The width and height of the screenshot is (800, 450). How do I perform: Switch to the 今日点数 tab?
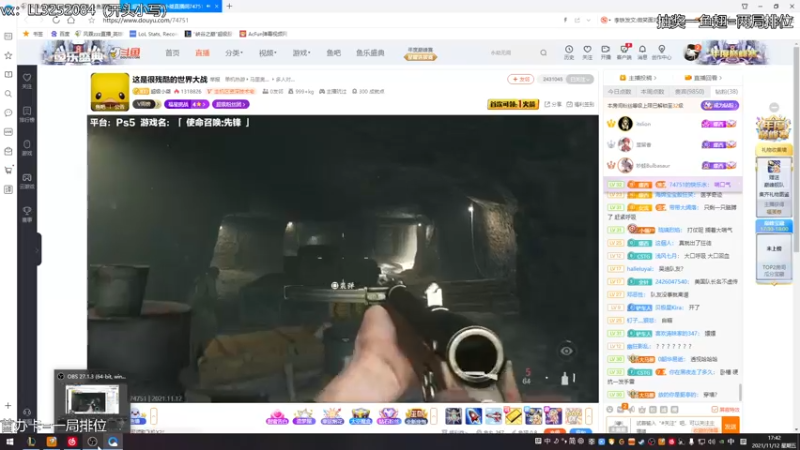[x=619, y=92]
